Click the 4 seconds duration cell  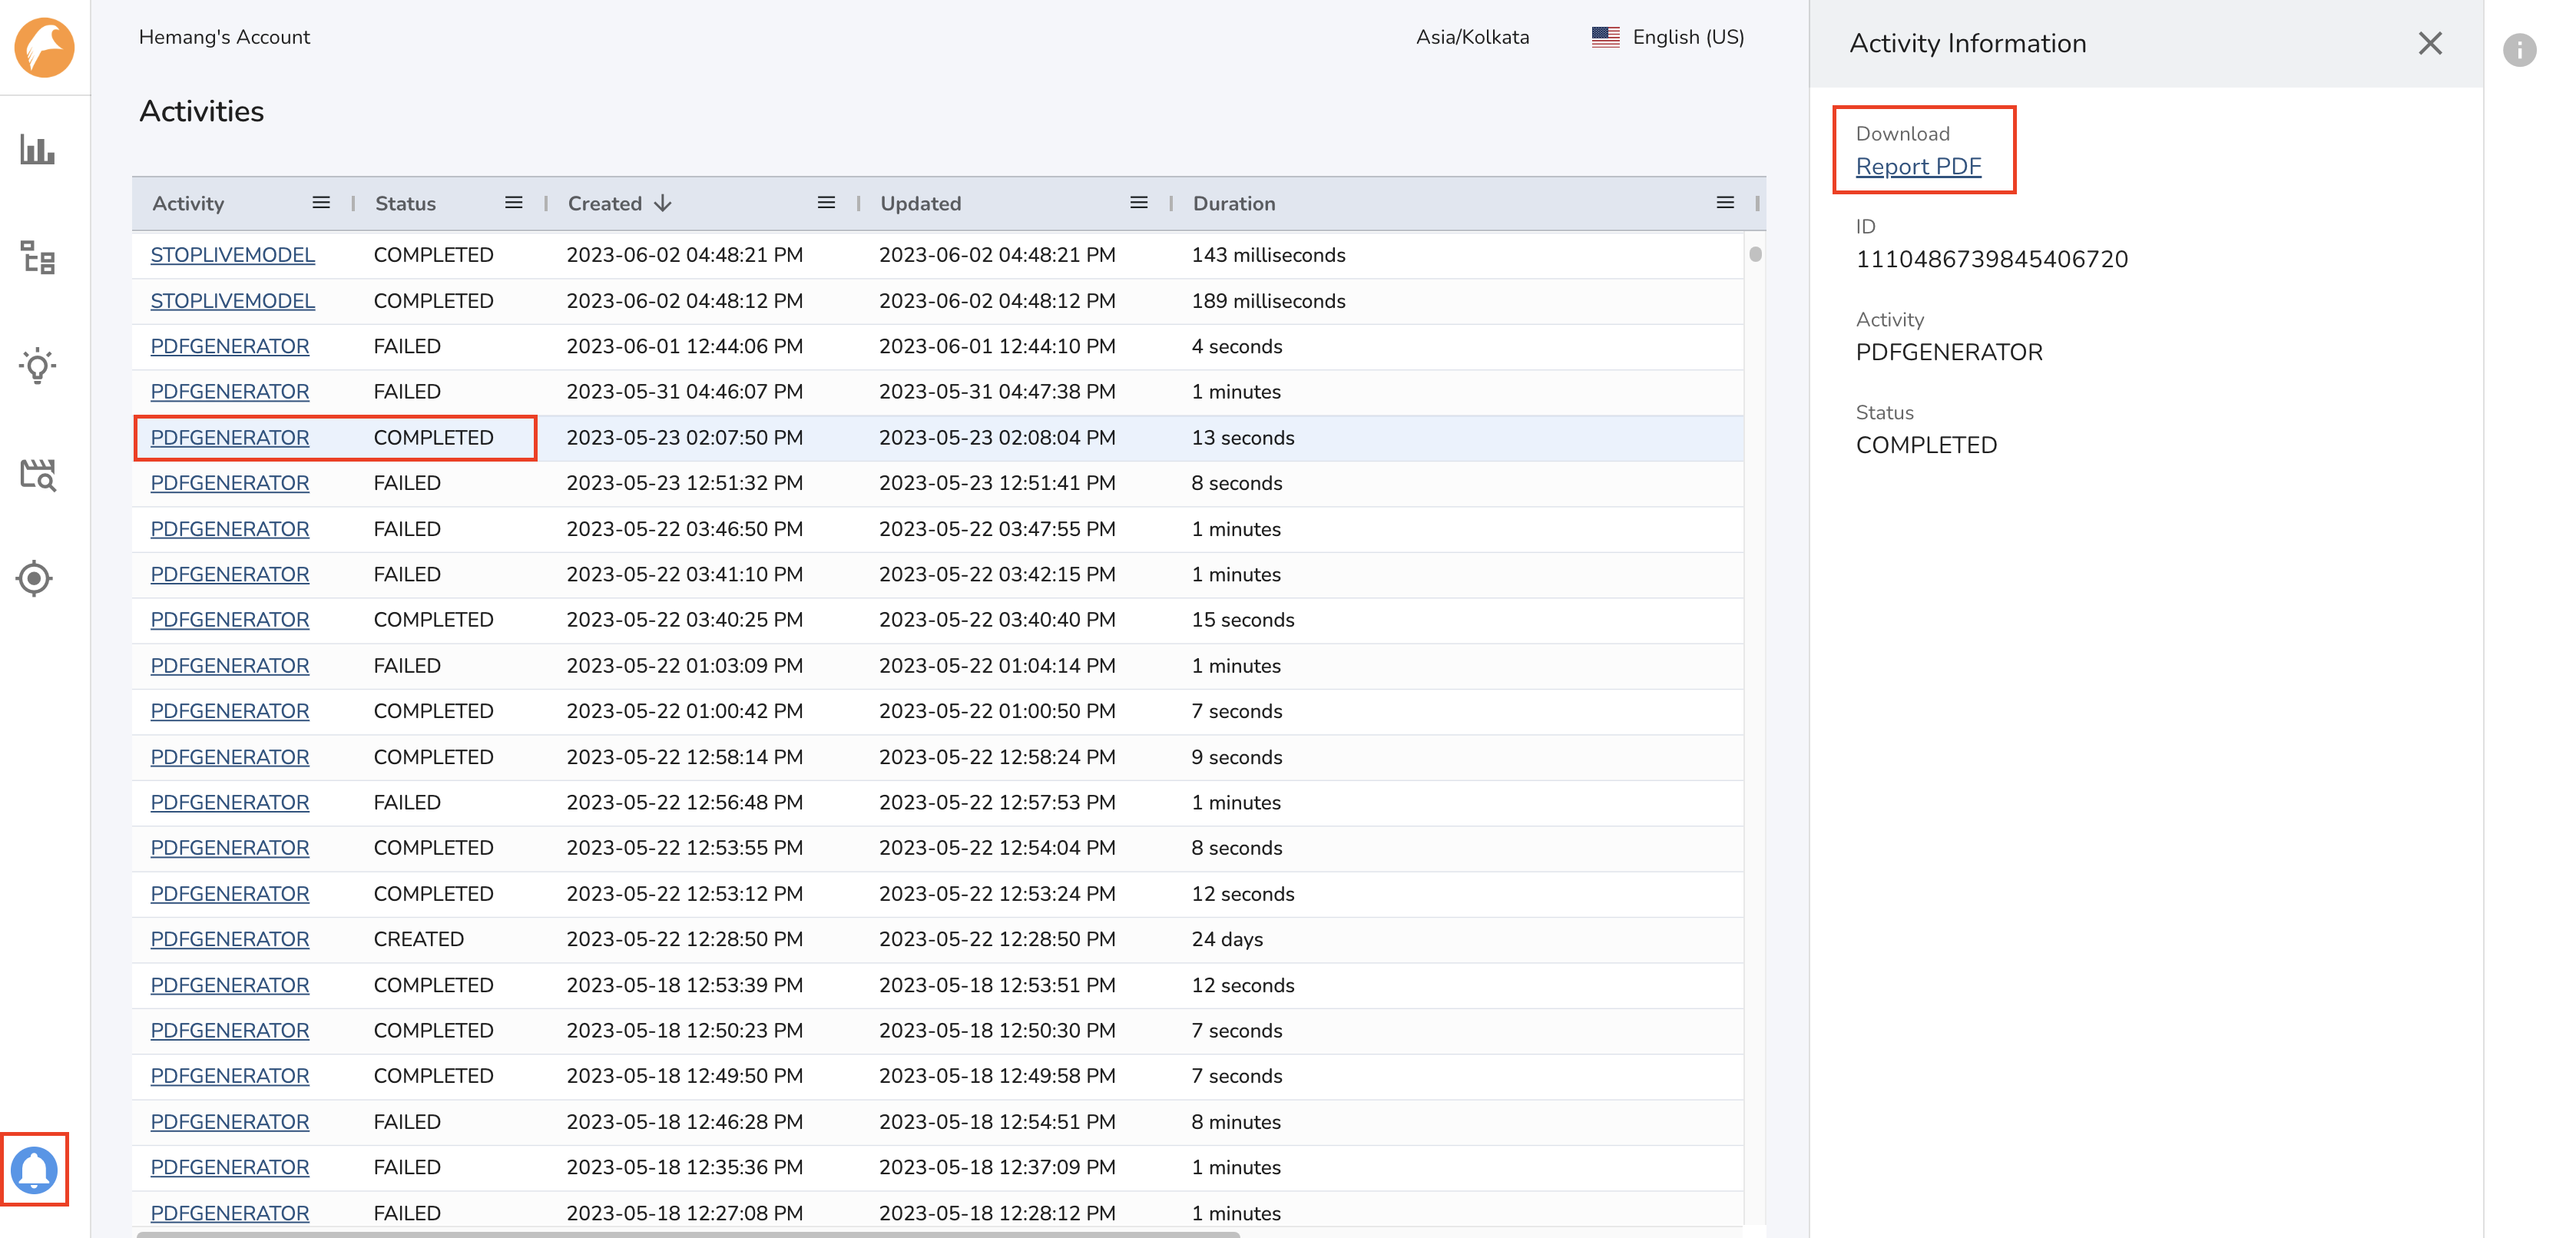click(1236, 346)
